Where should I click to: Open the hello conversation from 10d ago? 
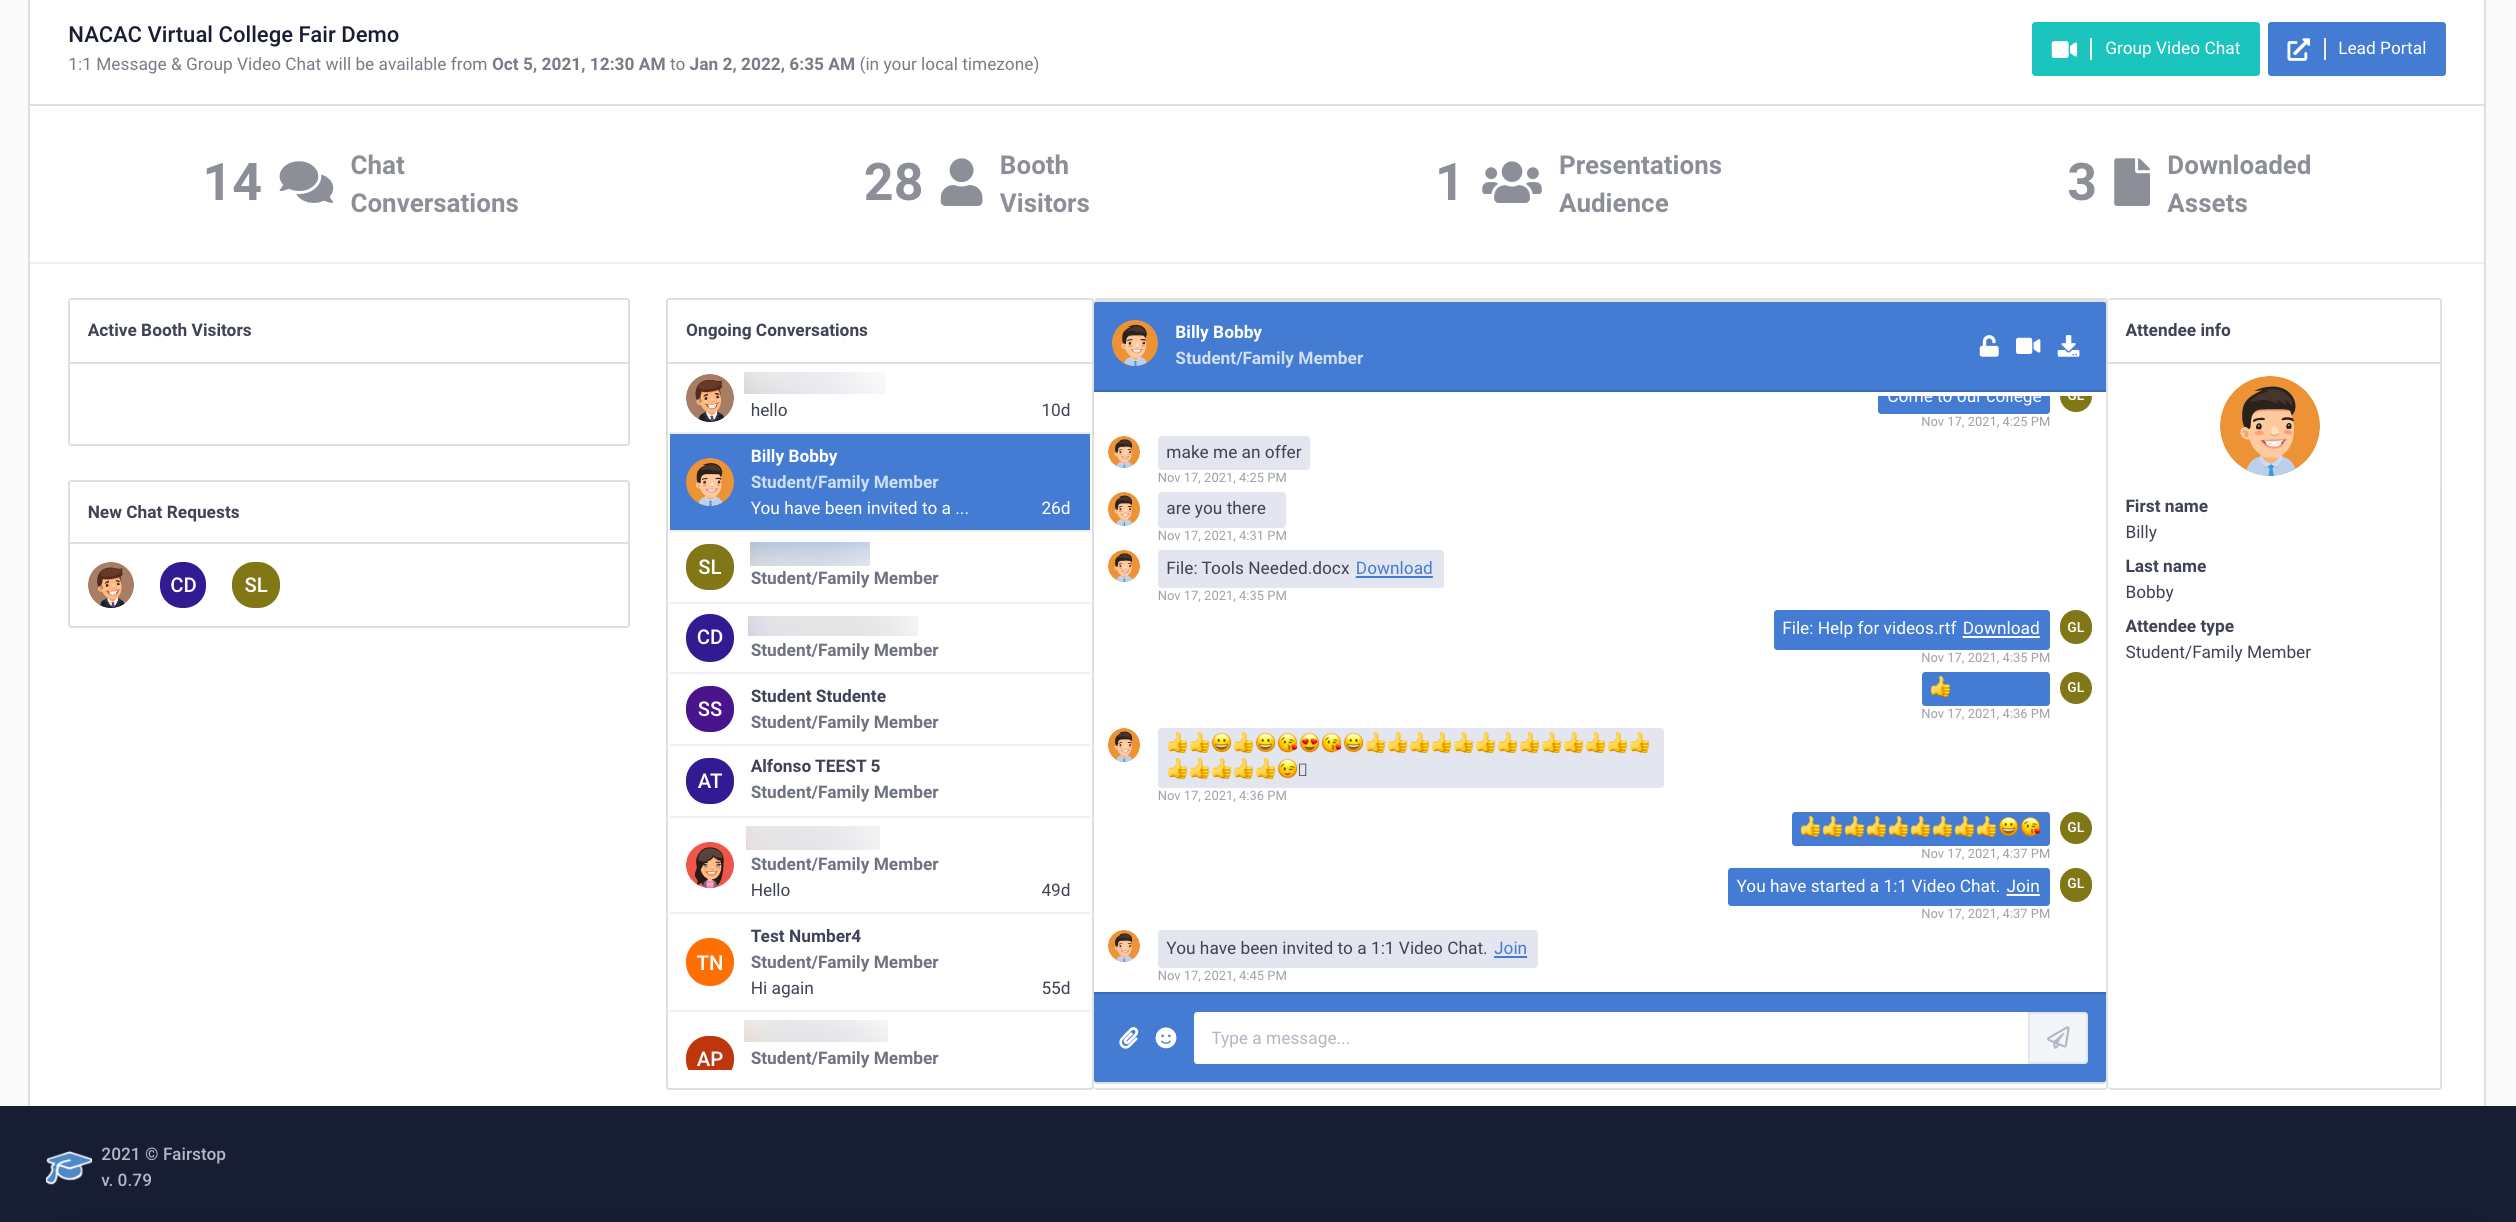click(878, 398)
